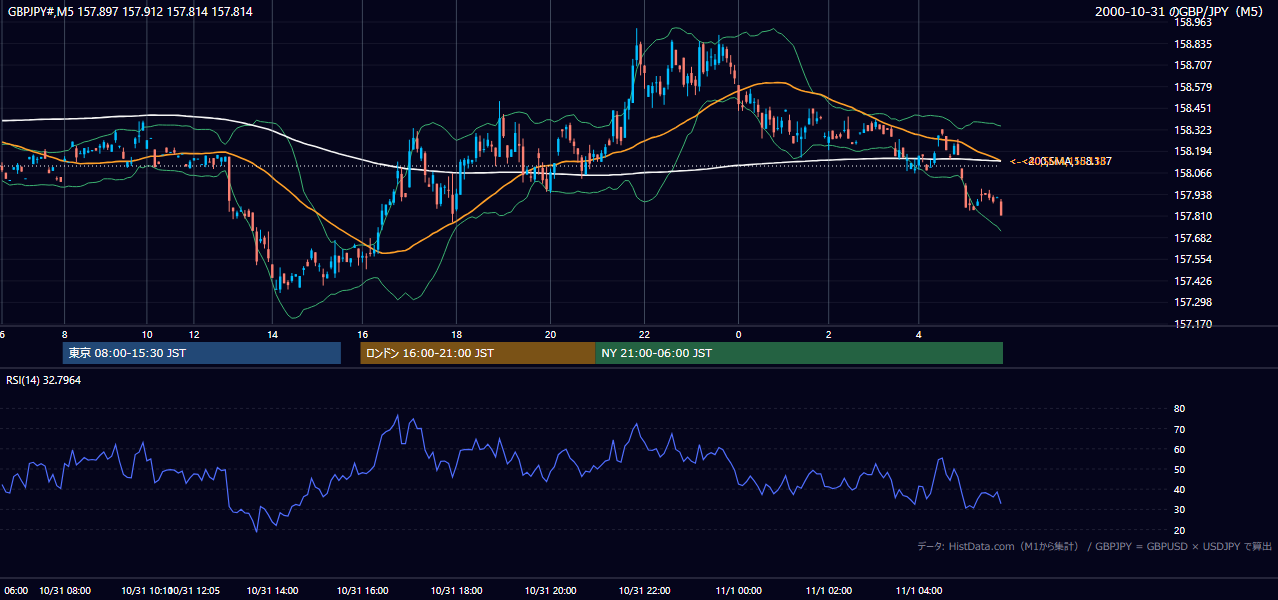
Task: Click bottom timestamp 11/1 02:00
Action: (x=829, y=591)
